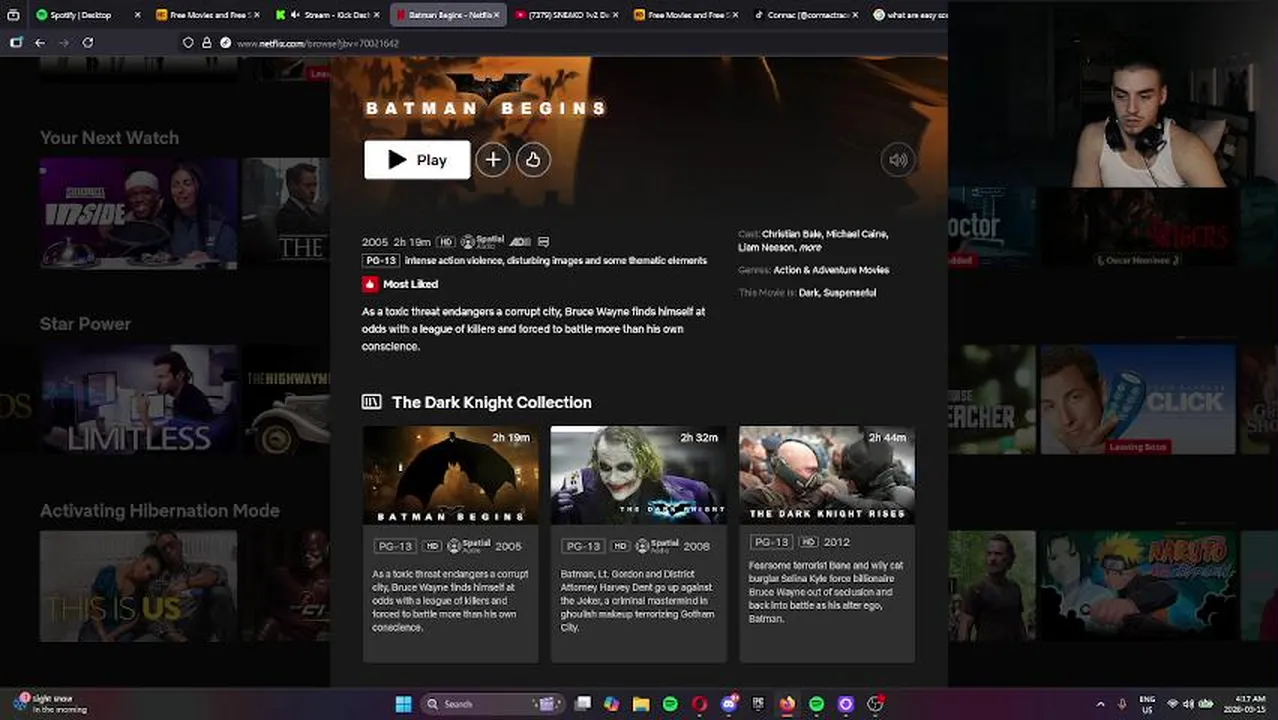Click the subtitles icon beside AD badge
This screenshot has height=720, width=1278.
(x=543, y=242)
